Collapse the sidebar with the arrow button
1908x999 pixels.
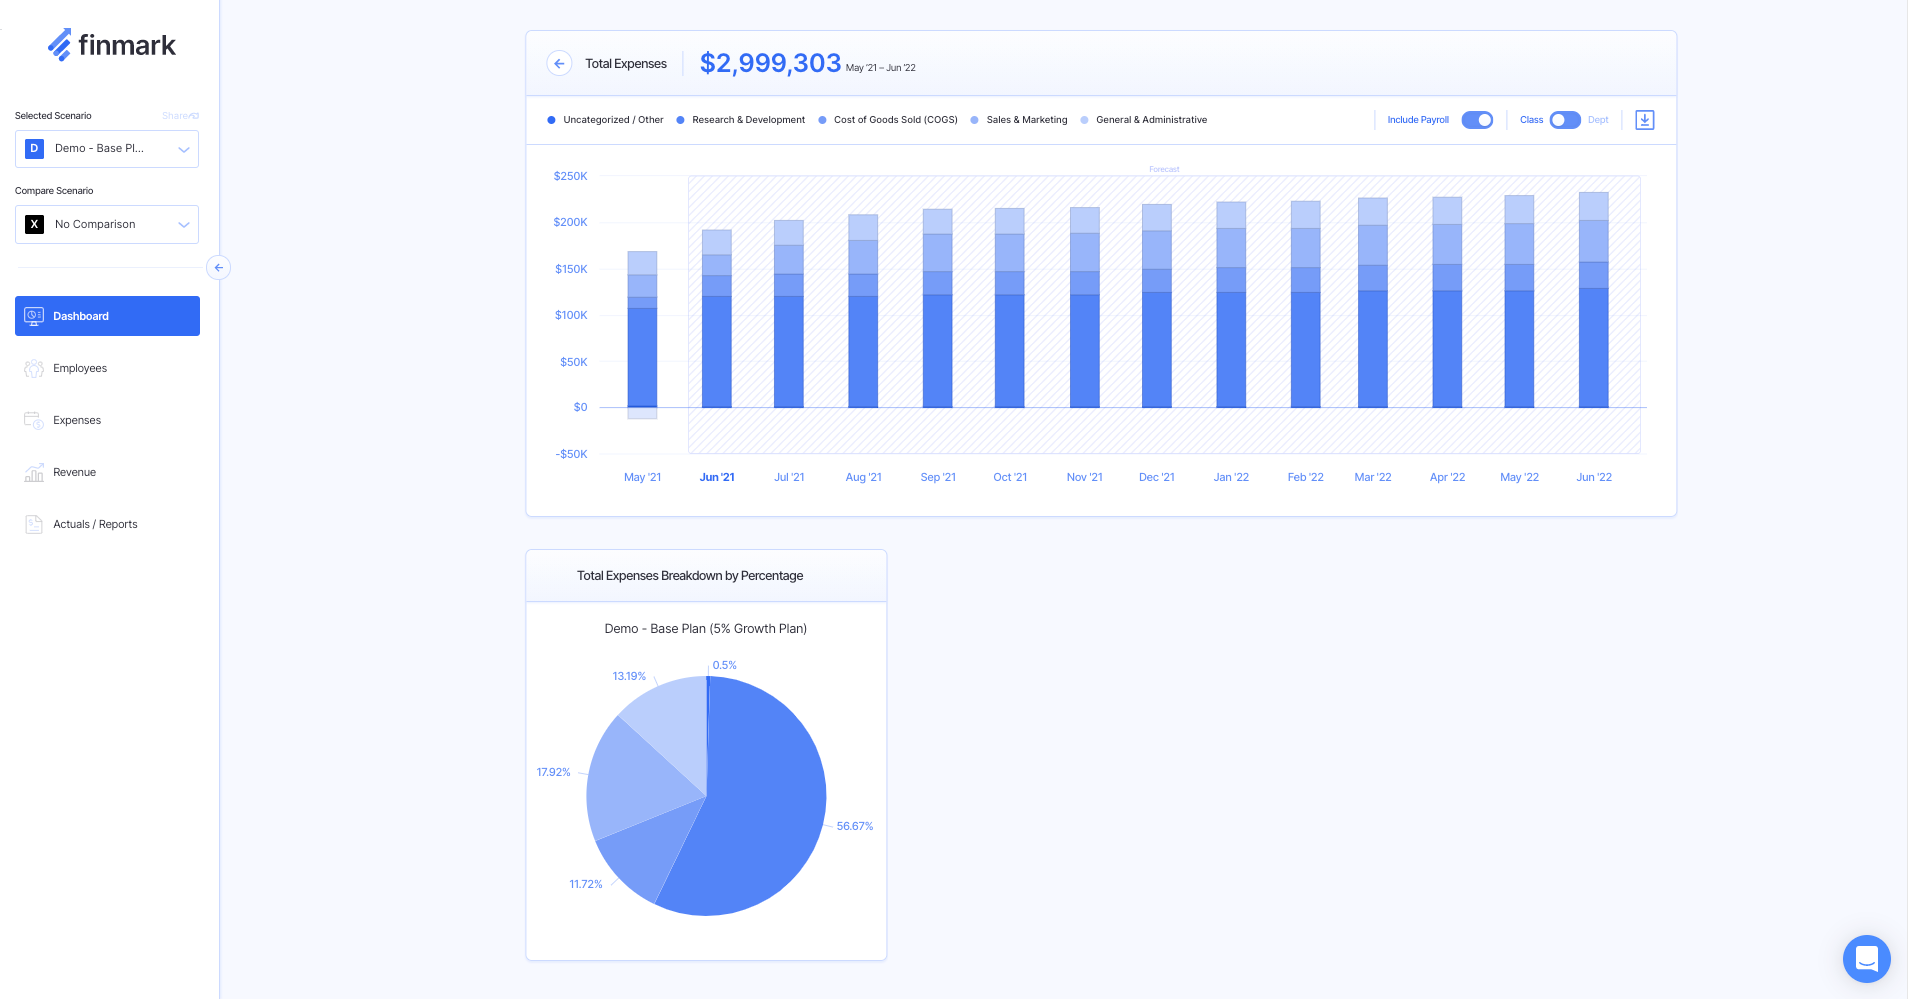[218, 268]
